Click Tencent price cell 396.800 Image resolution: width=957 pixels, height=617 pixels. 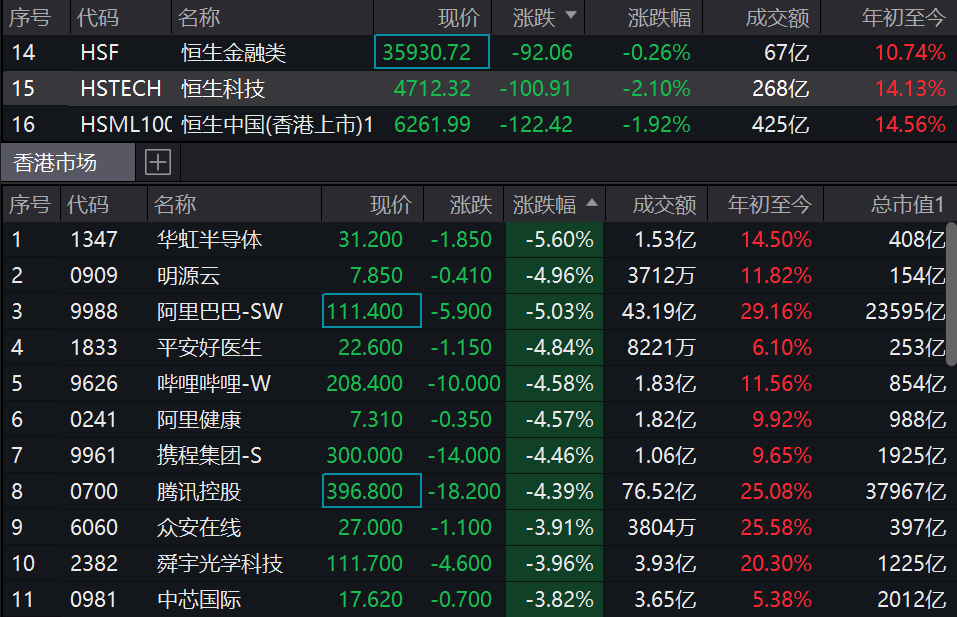click(x=372, y=491)
